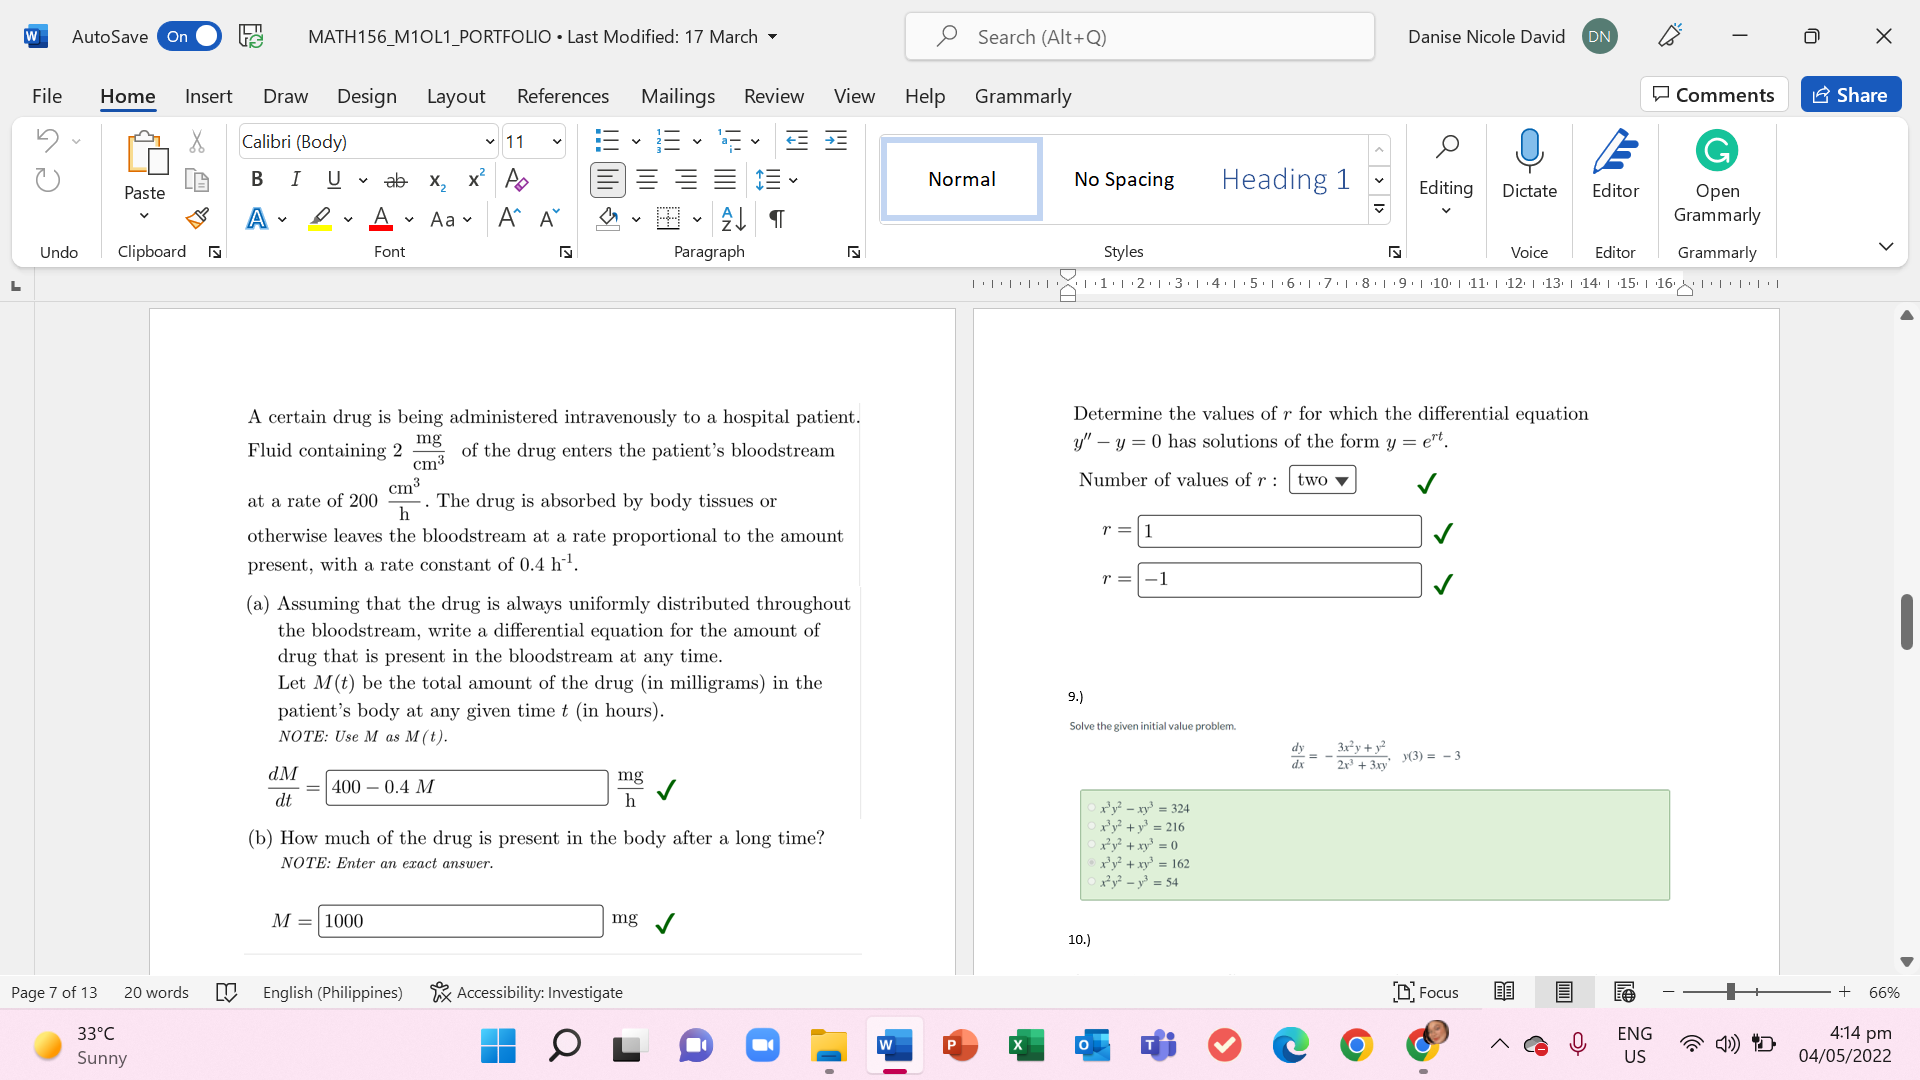Switch to Read Mode view
1920x1080 pixels.
click(x=1504, y=992)
